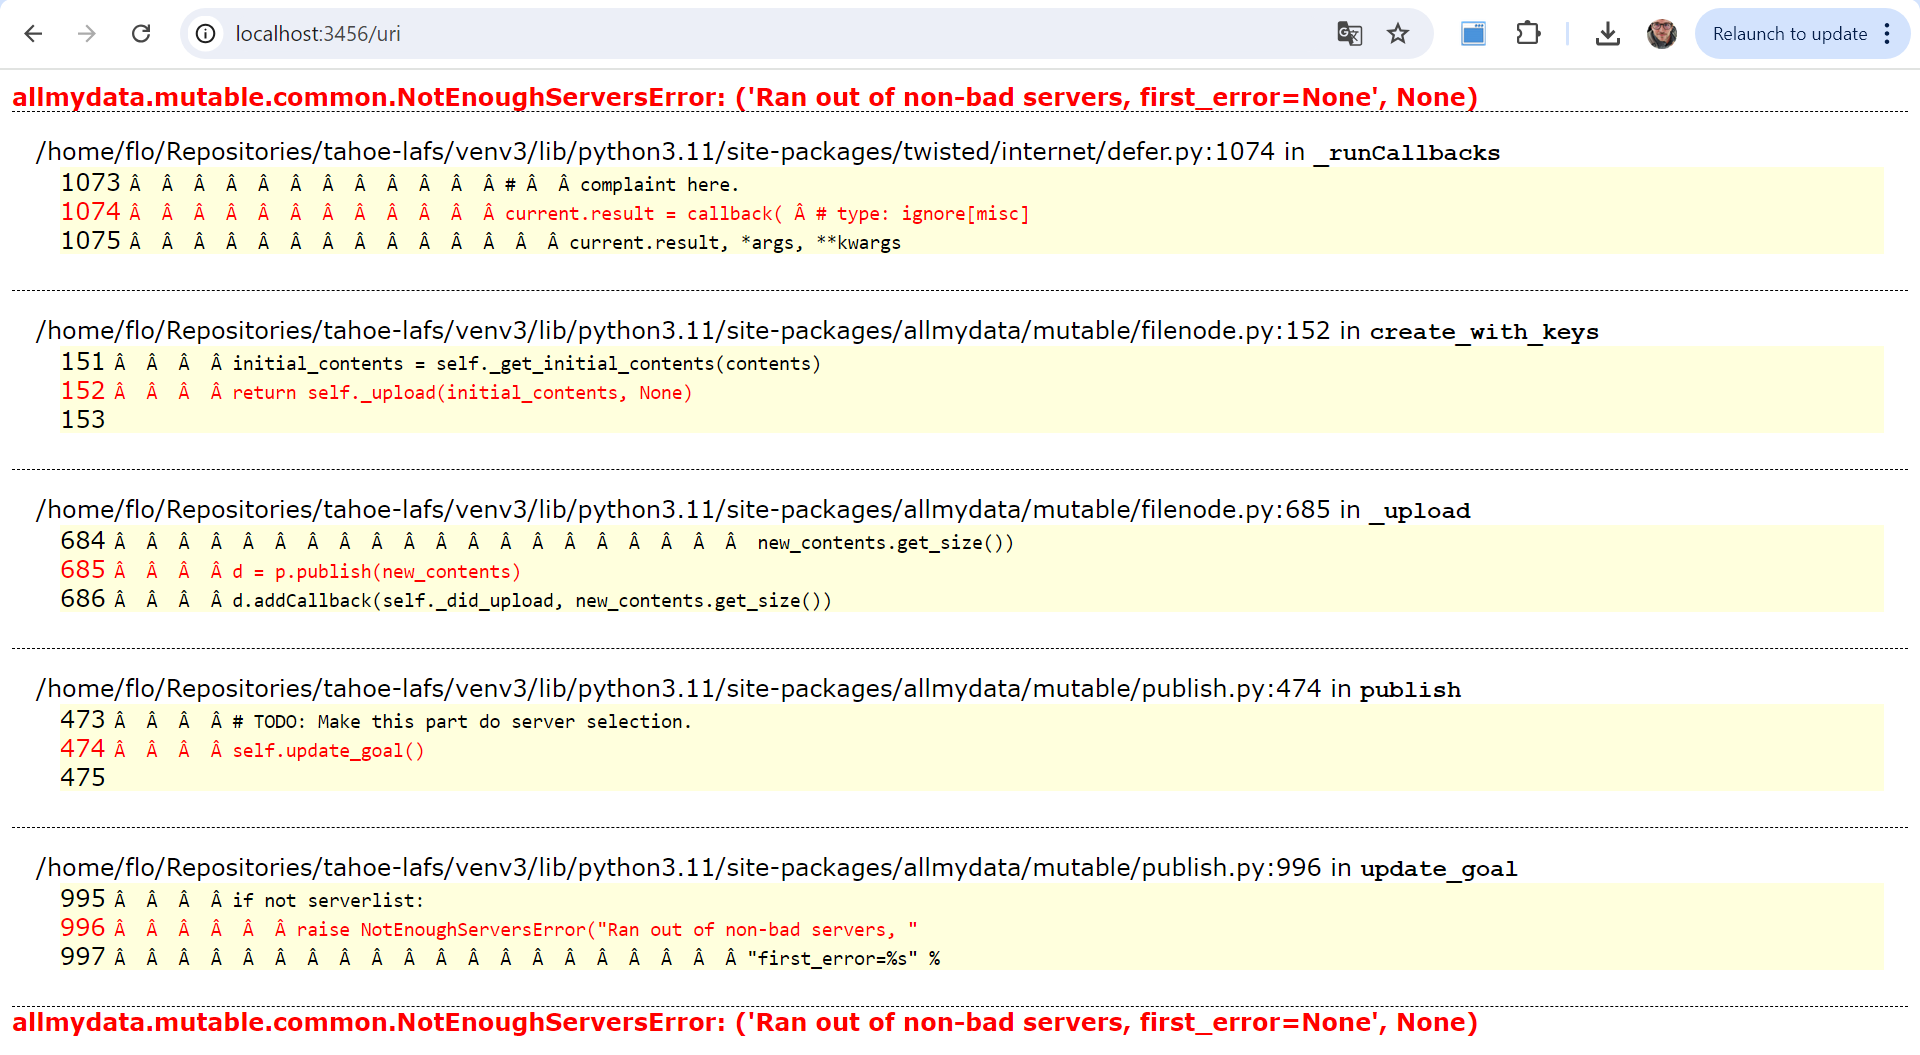Open the Google Translate page option
This screenshot has height=1055, width=1920.
tap(1350, 34)
